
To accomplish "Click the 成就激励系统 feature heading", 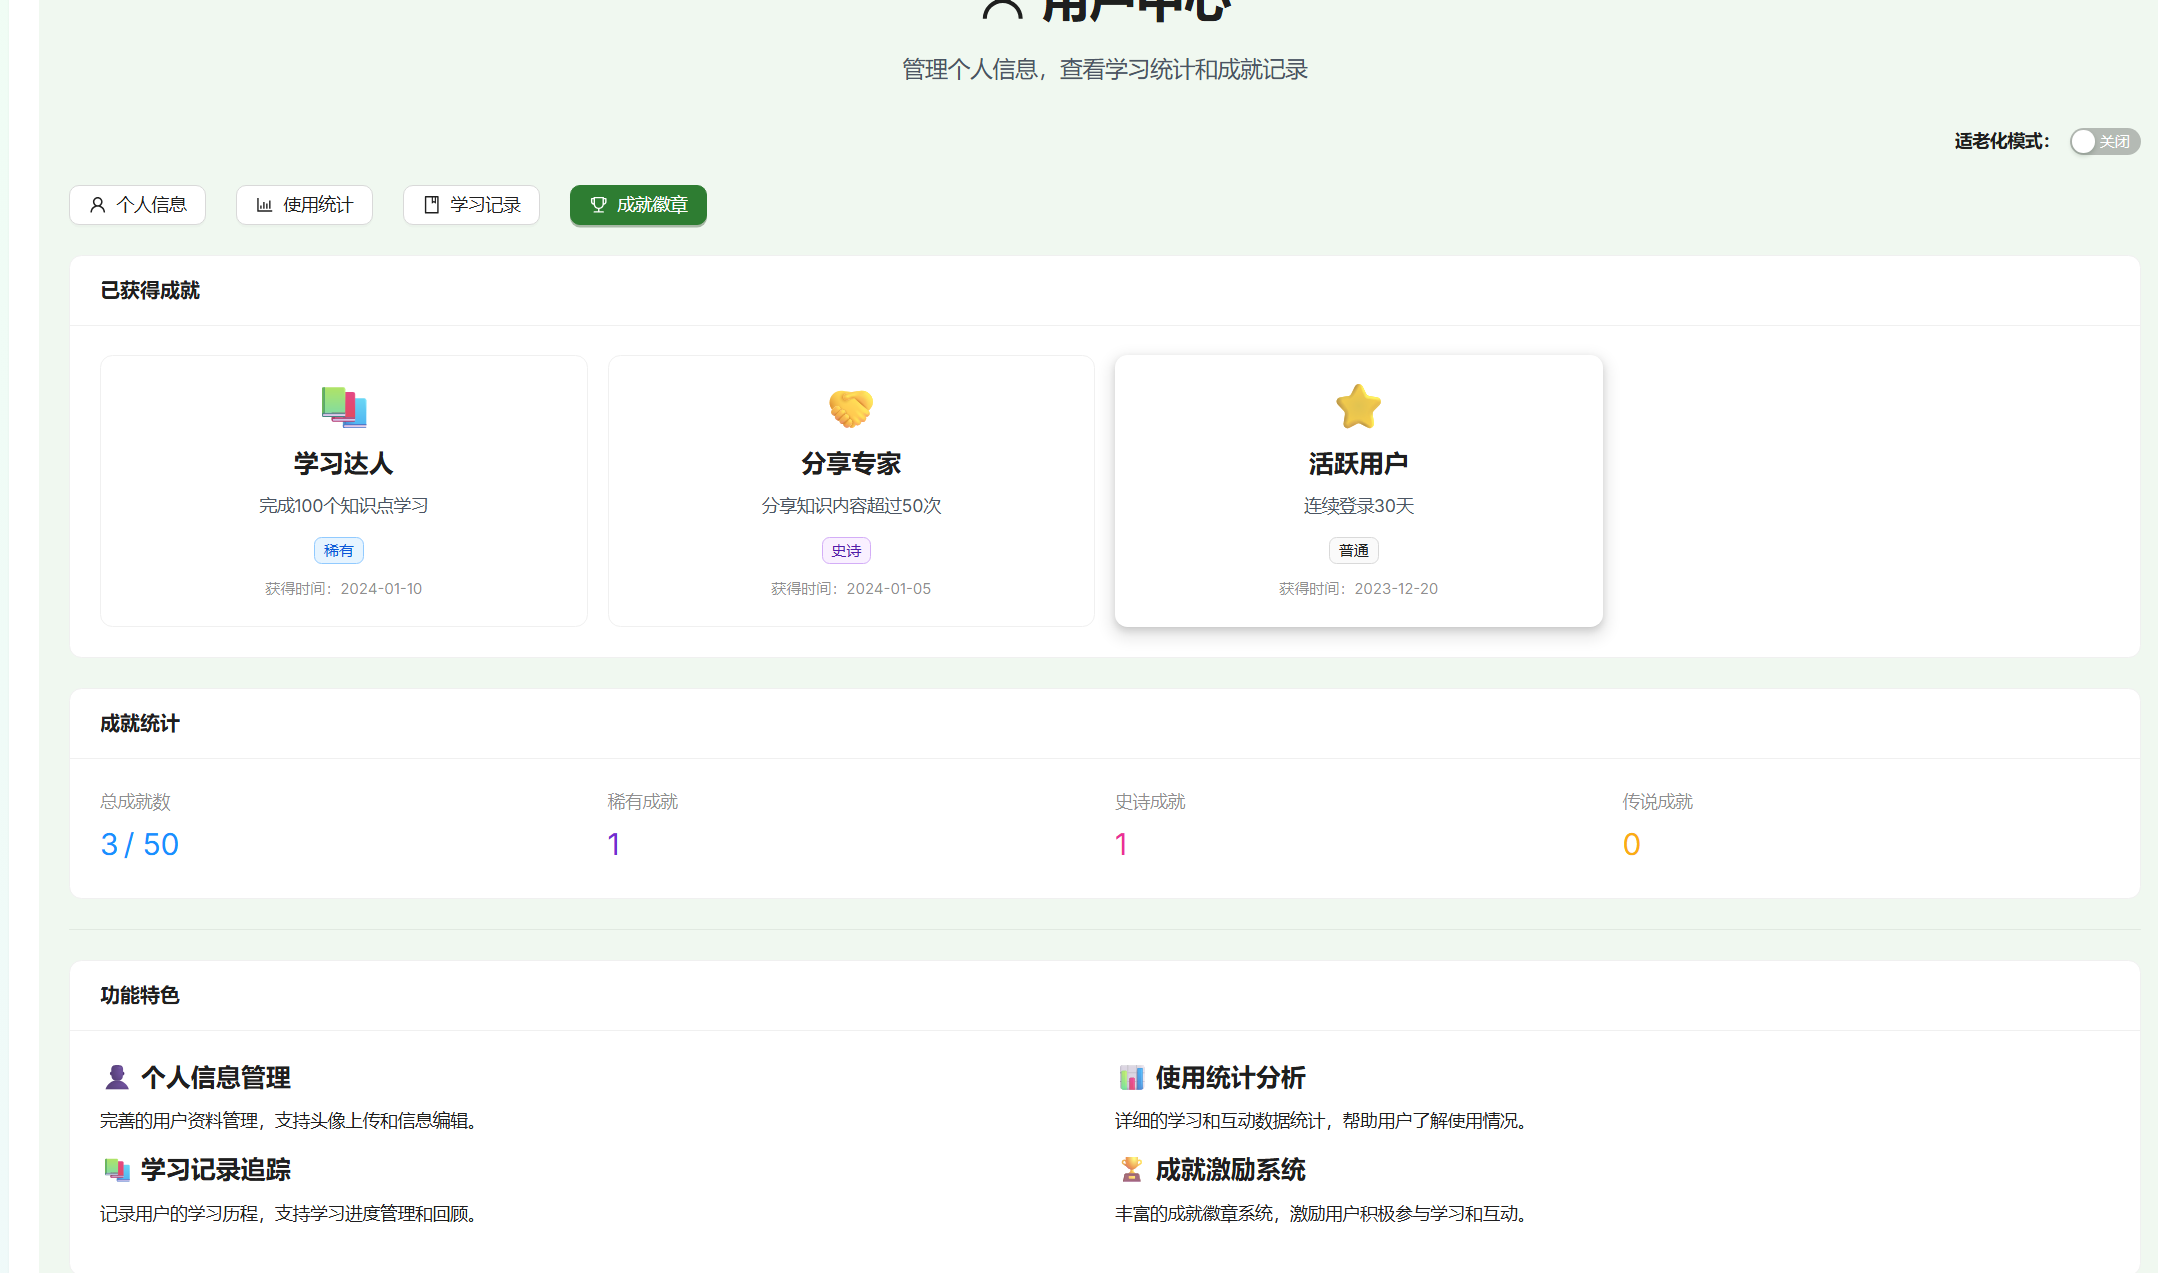I will click(x=1230, y=1169).
